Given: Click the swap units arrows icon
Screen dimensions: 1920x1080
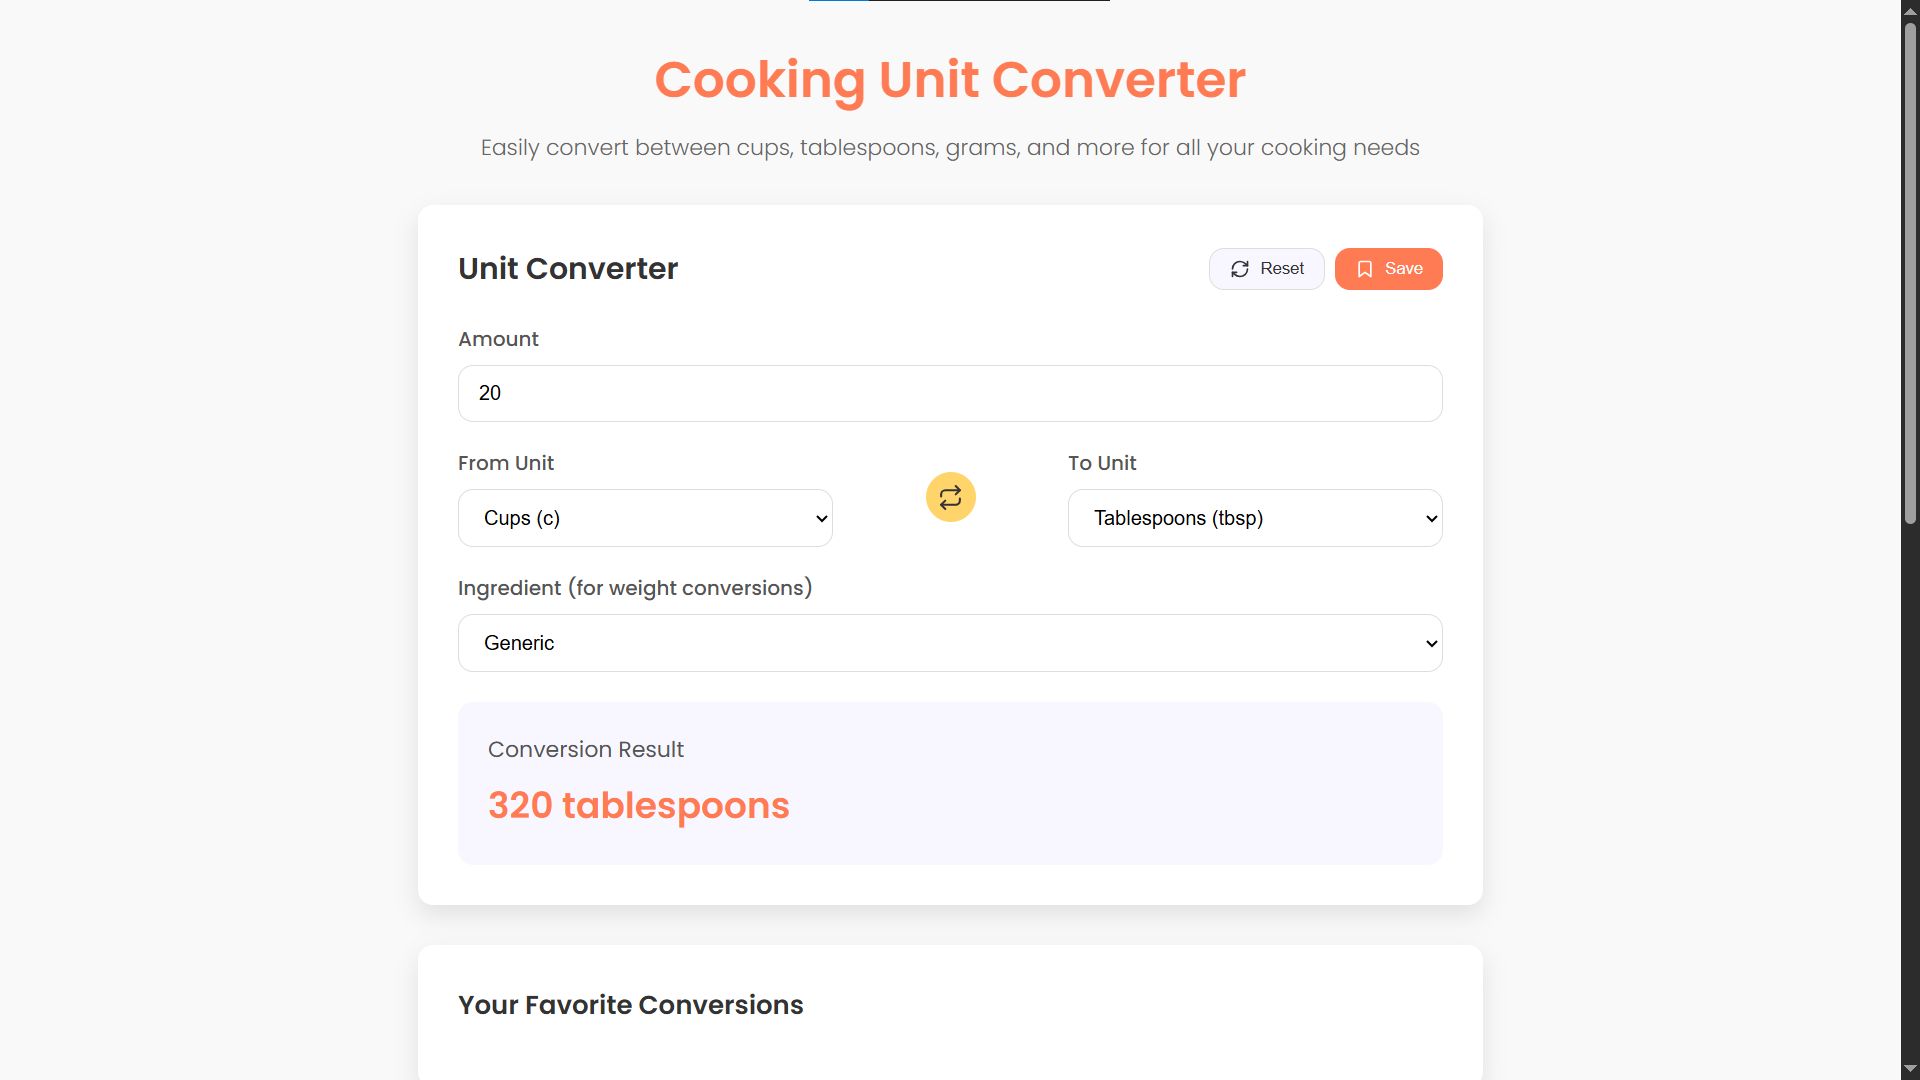Looking at the screenshot, I should 950,497.
